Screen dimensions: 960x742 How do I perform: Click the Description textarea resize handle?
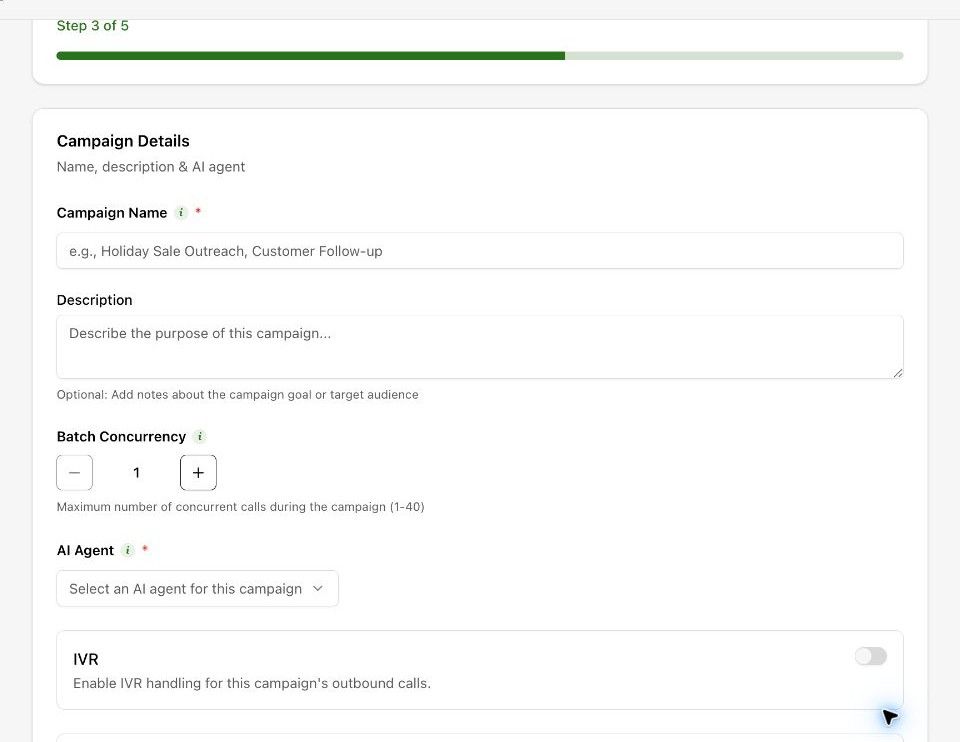tap(897, 372)
